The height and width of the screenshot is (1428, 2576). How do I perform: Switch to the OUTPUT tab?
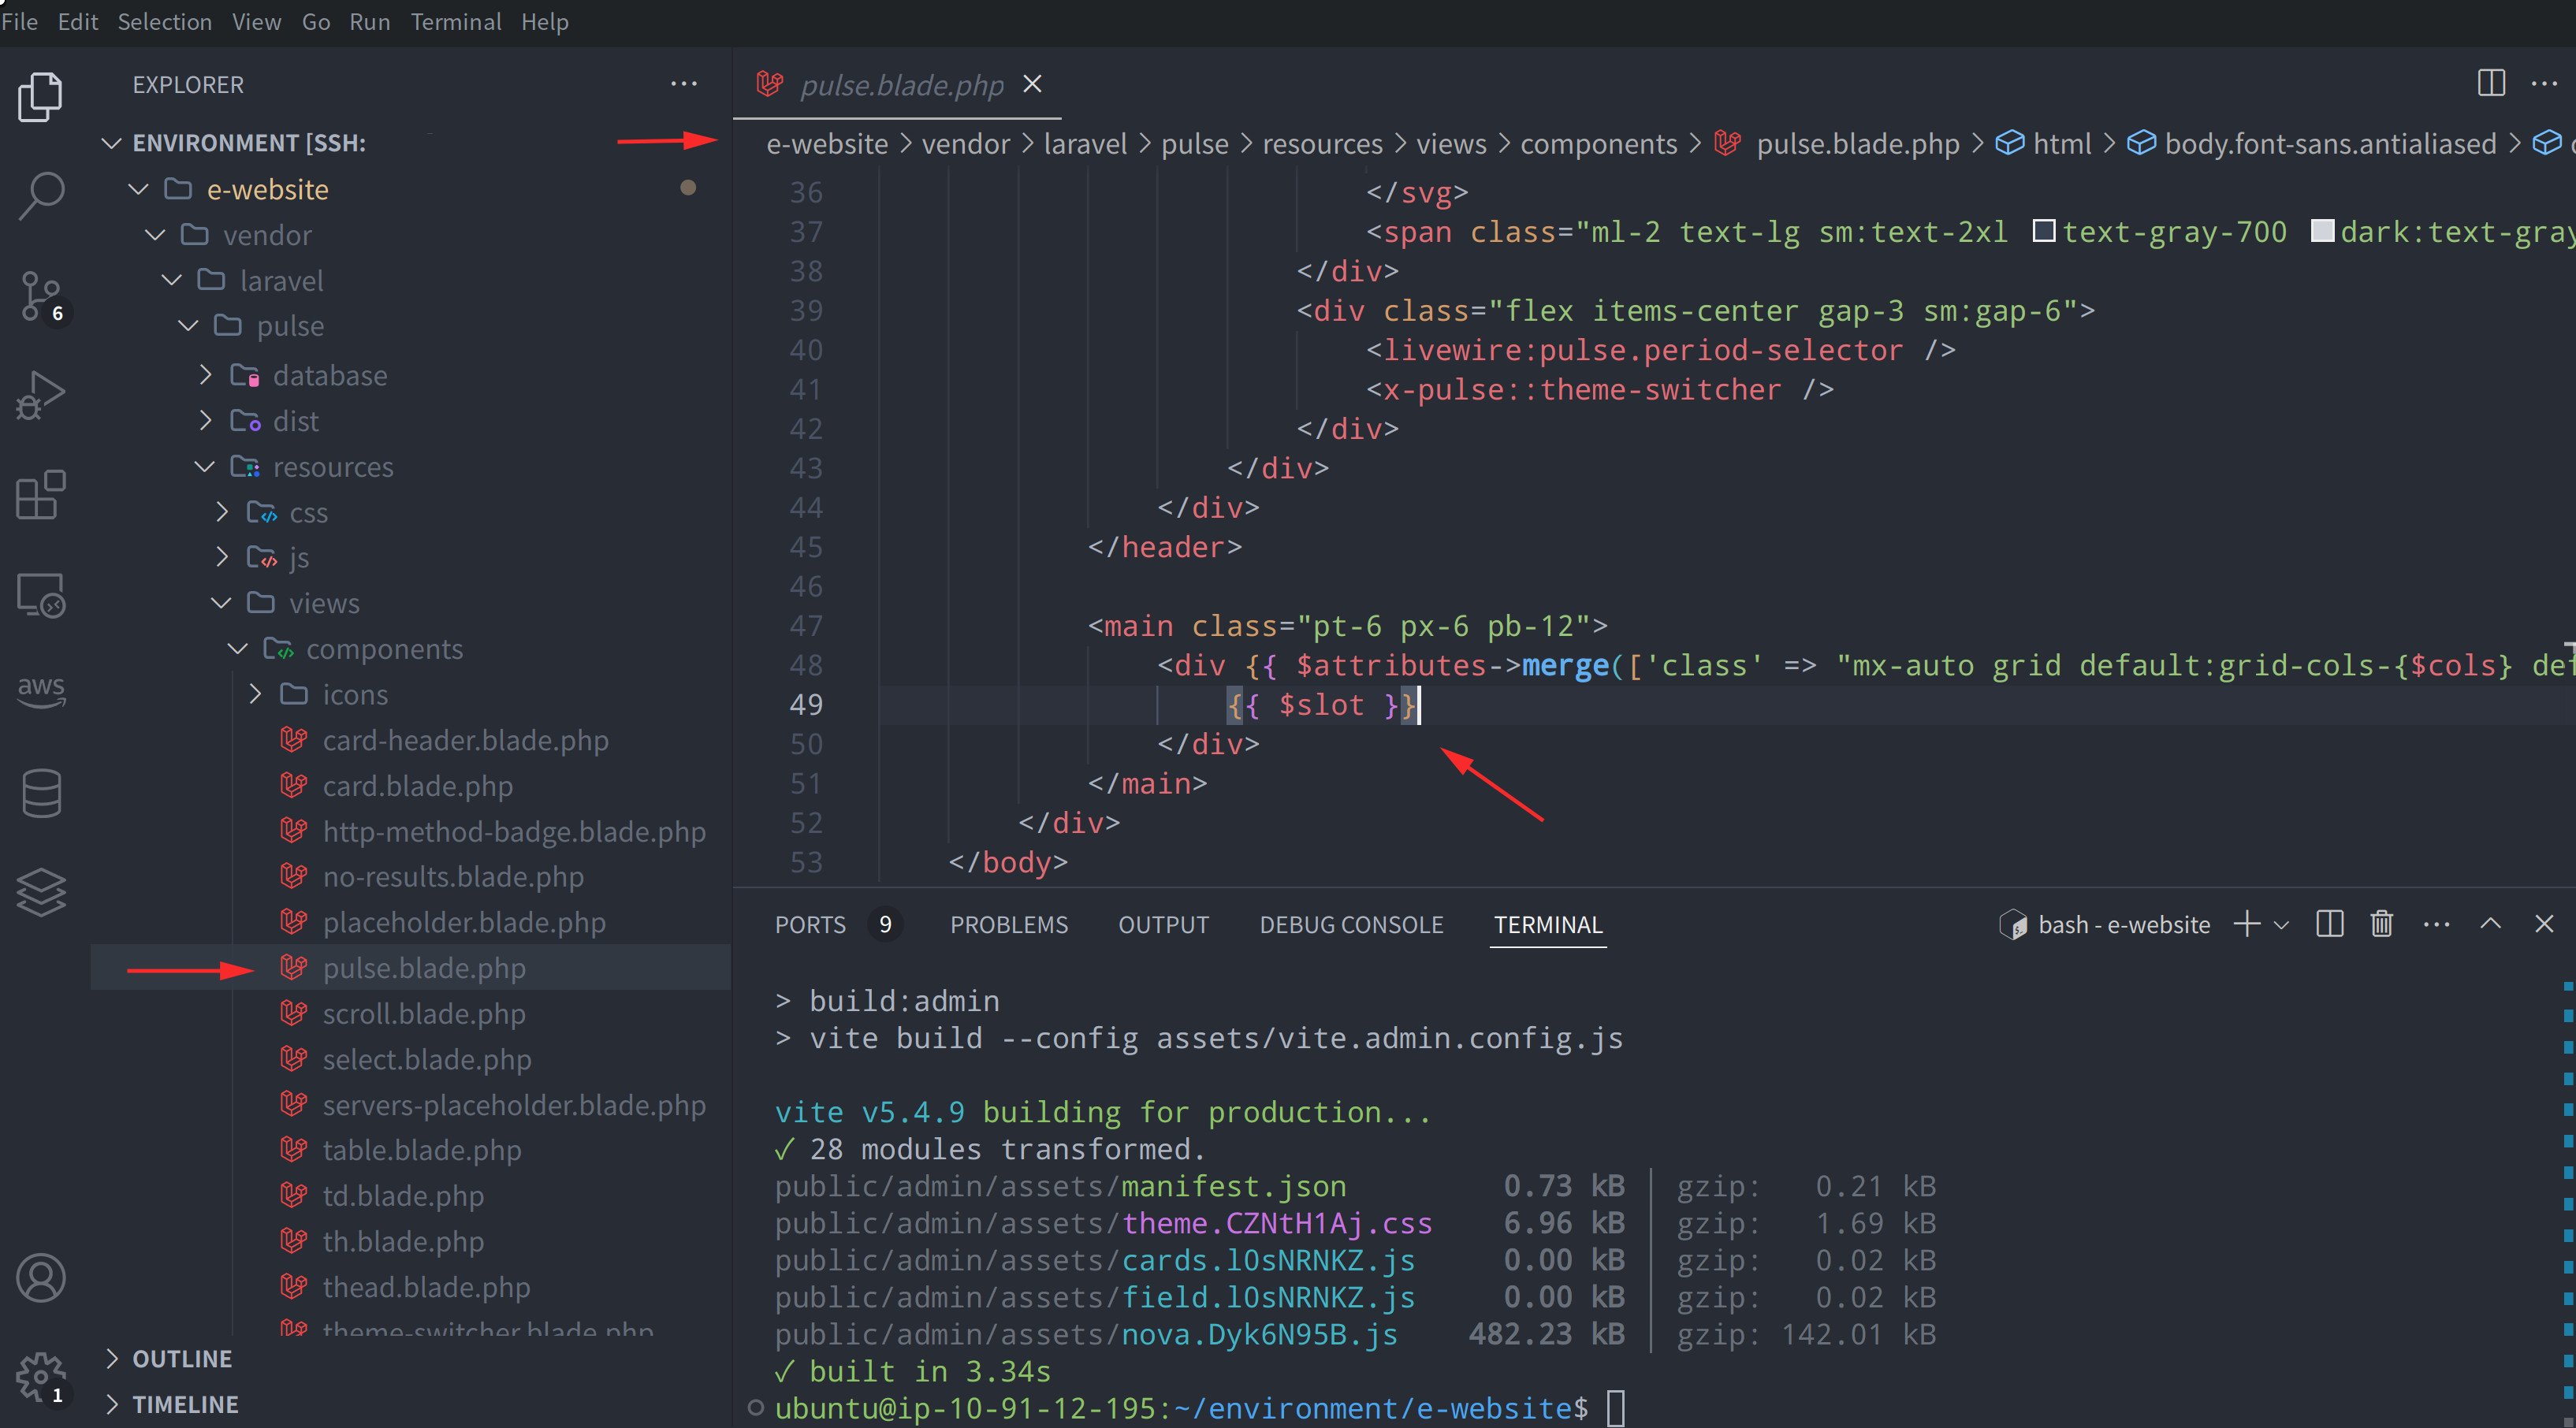click(x=1163, y=924)
